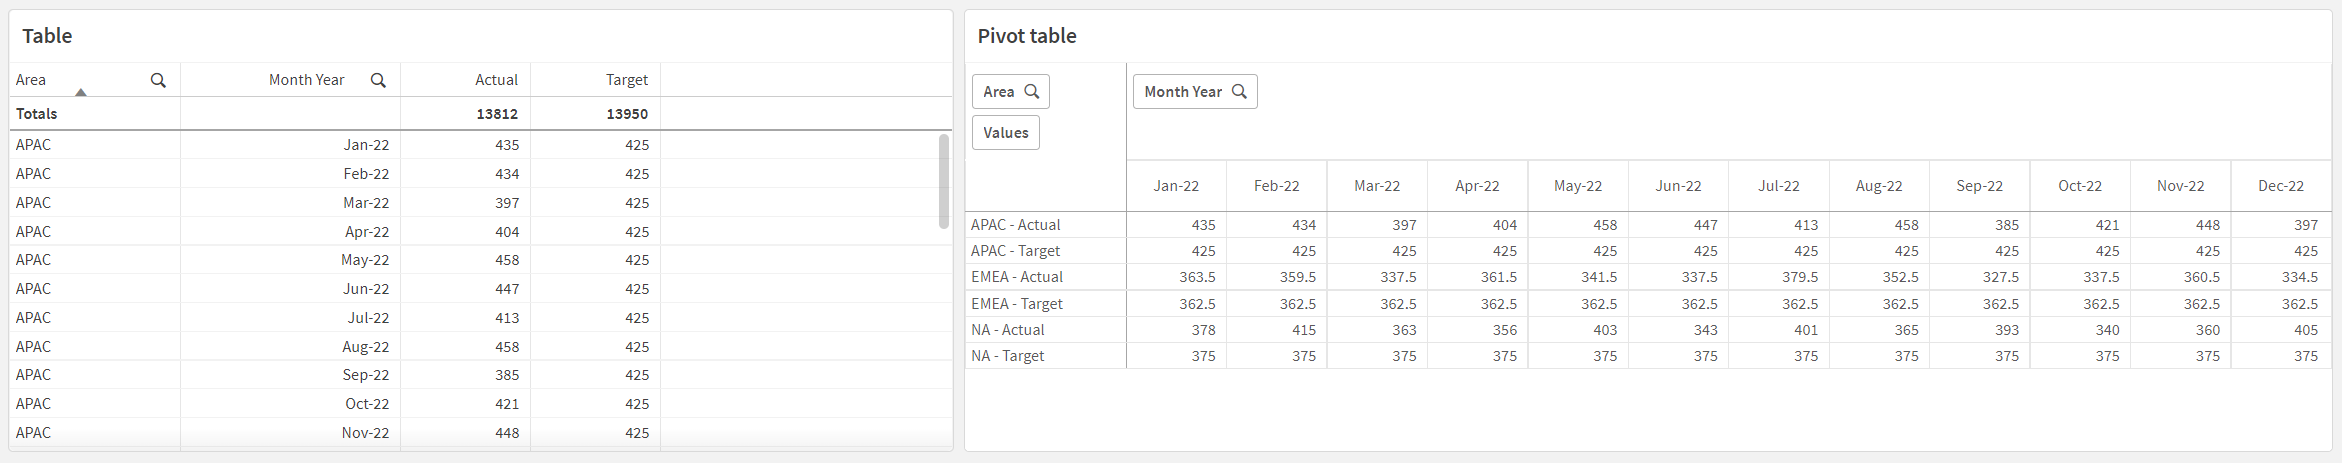Click the Pivot table title
The width and height of the screenshot is (2342, 463).
1027,36
